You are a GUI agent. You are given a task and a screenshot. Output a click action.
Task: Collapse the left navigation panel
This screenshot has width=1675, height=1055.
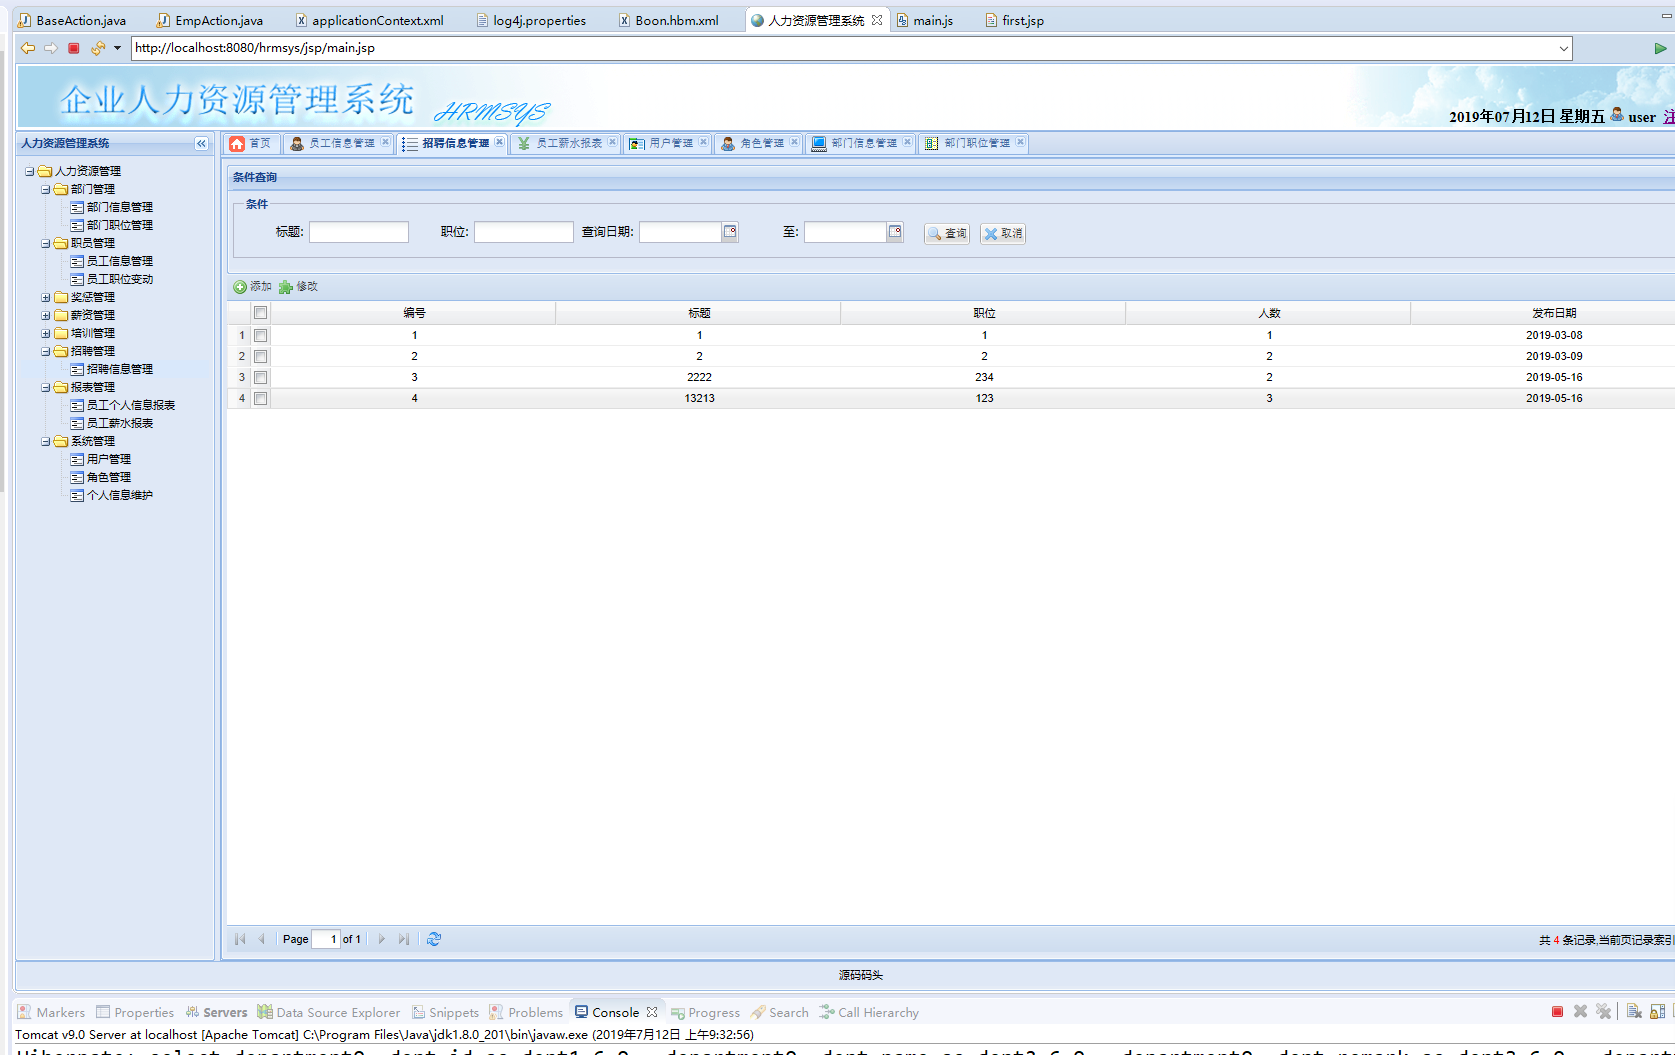pyautogui.click(x=201, y=144)
